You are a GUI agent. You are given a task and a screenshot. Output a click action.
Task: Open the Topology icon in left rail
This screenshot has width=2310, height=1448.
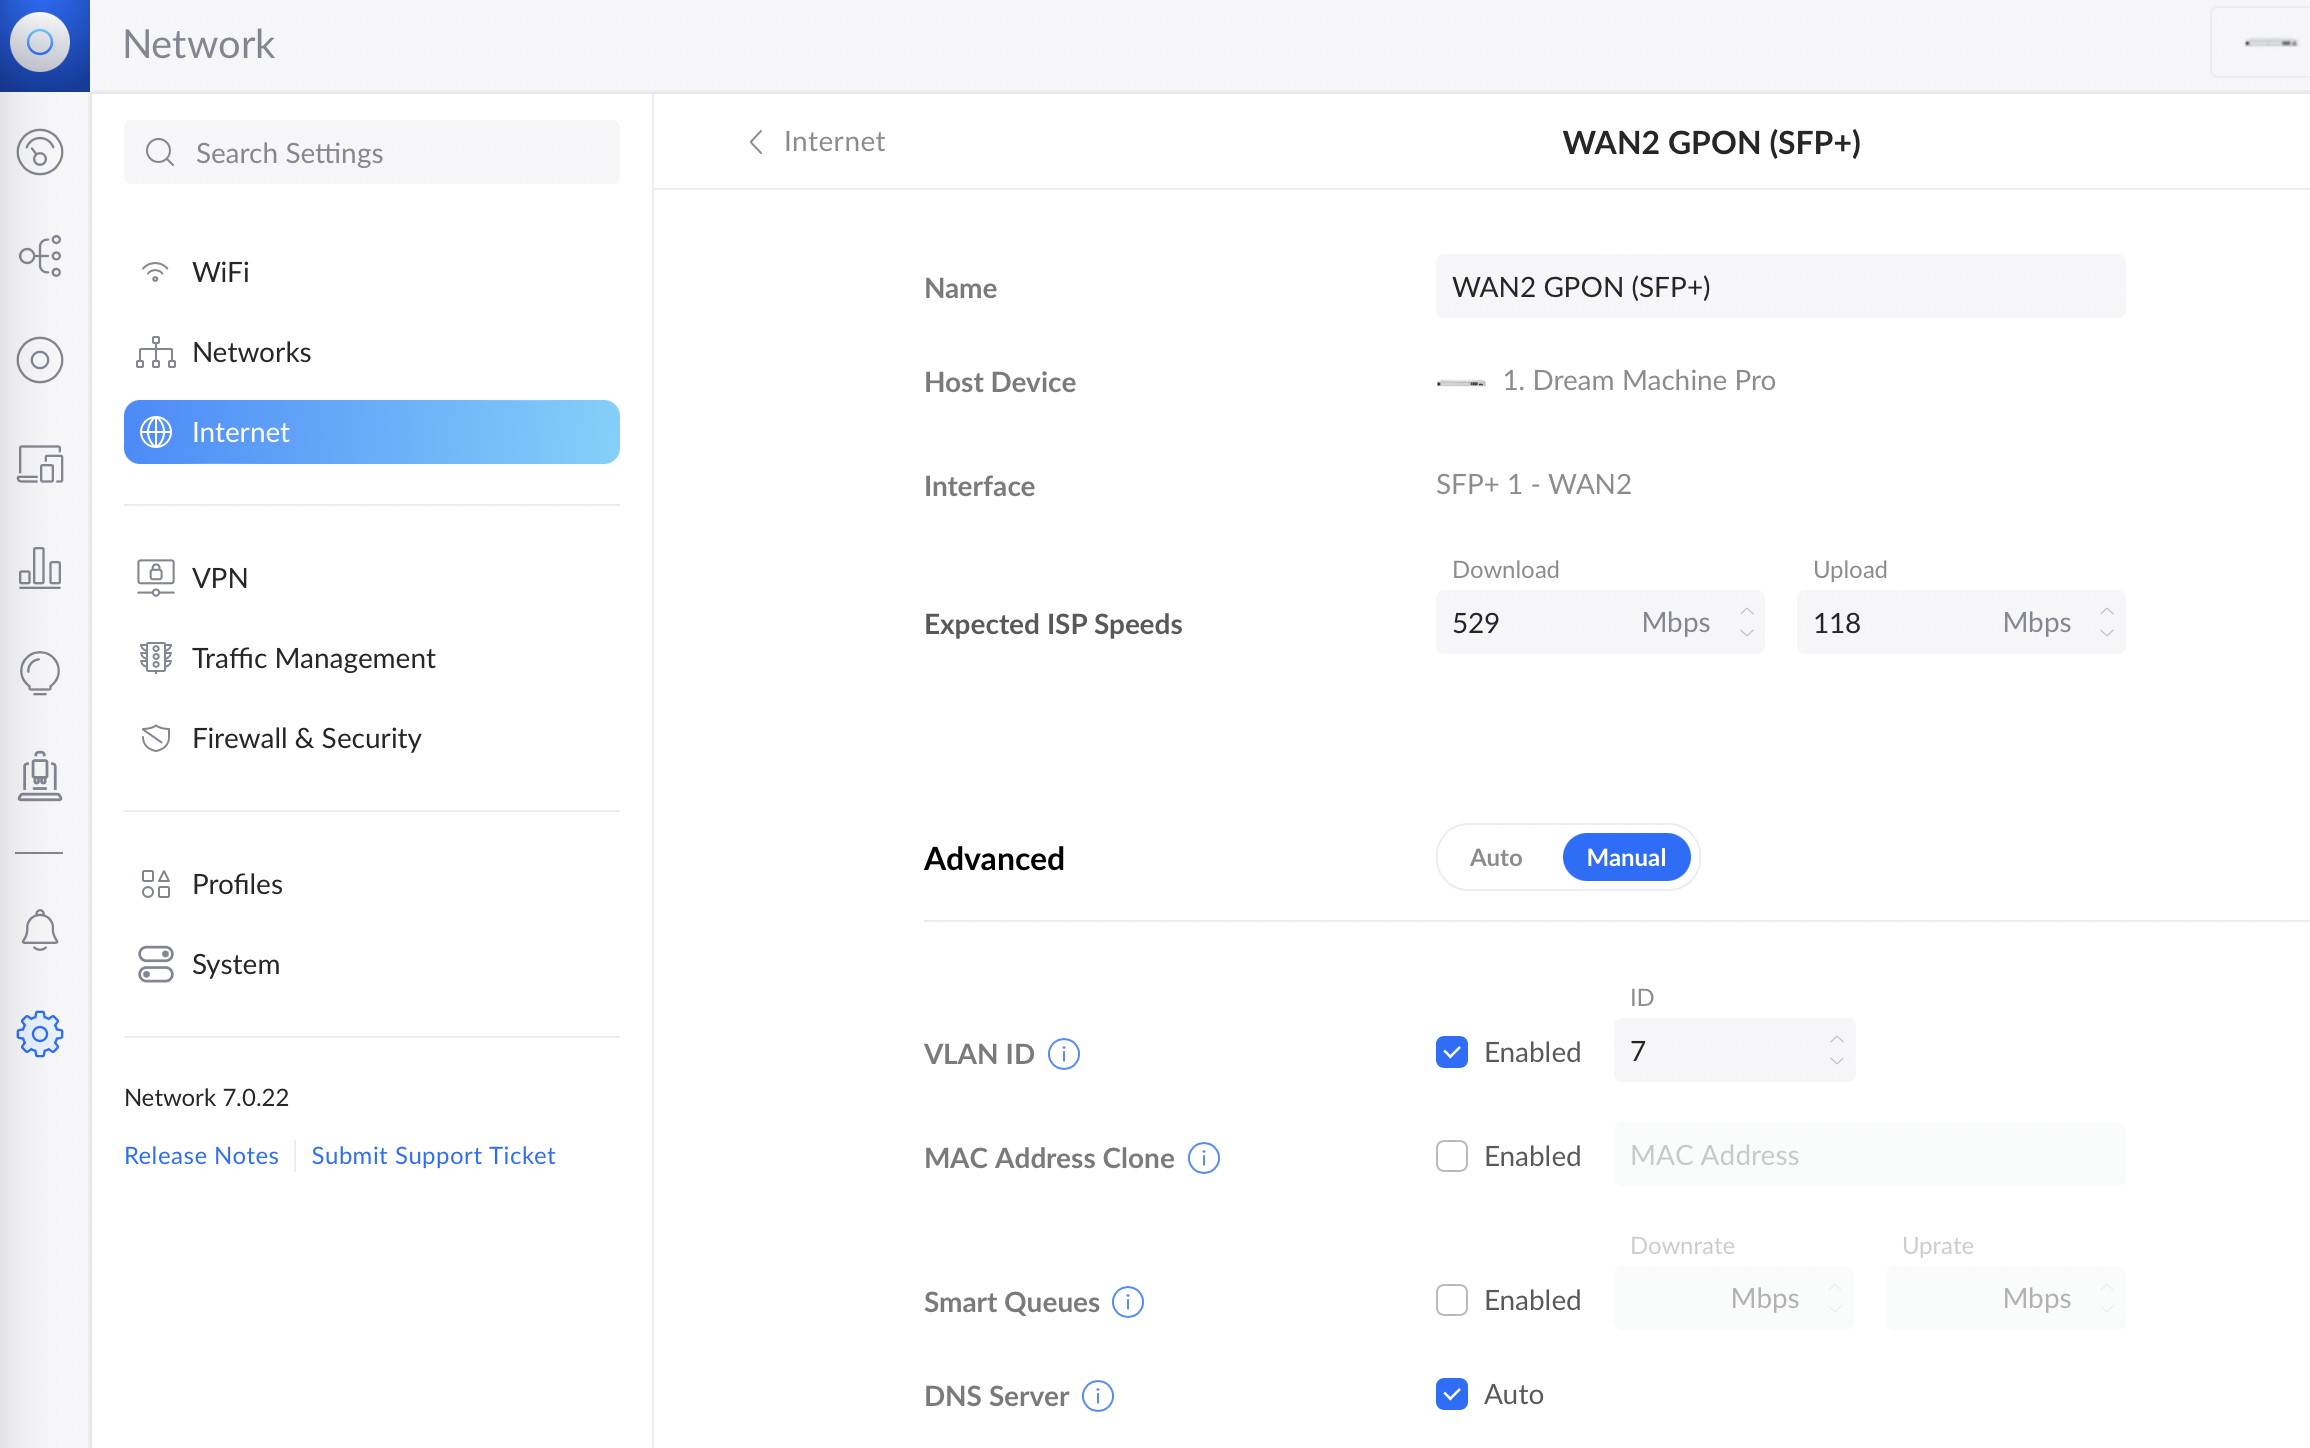(x=40, y=256)
